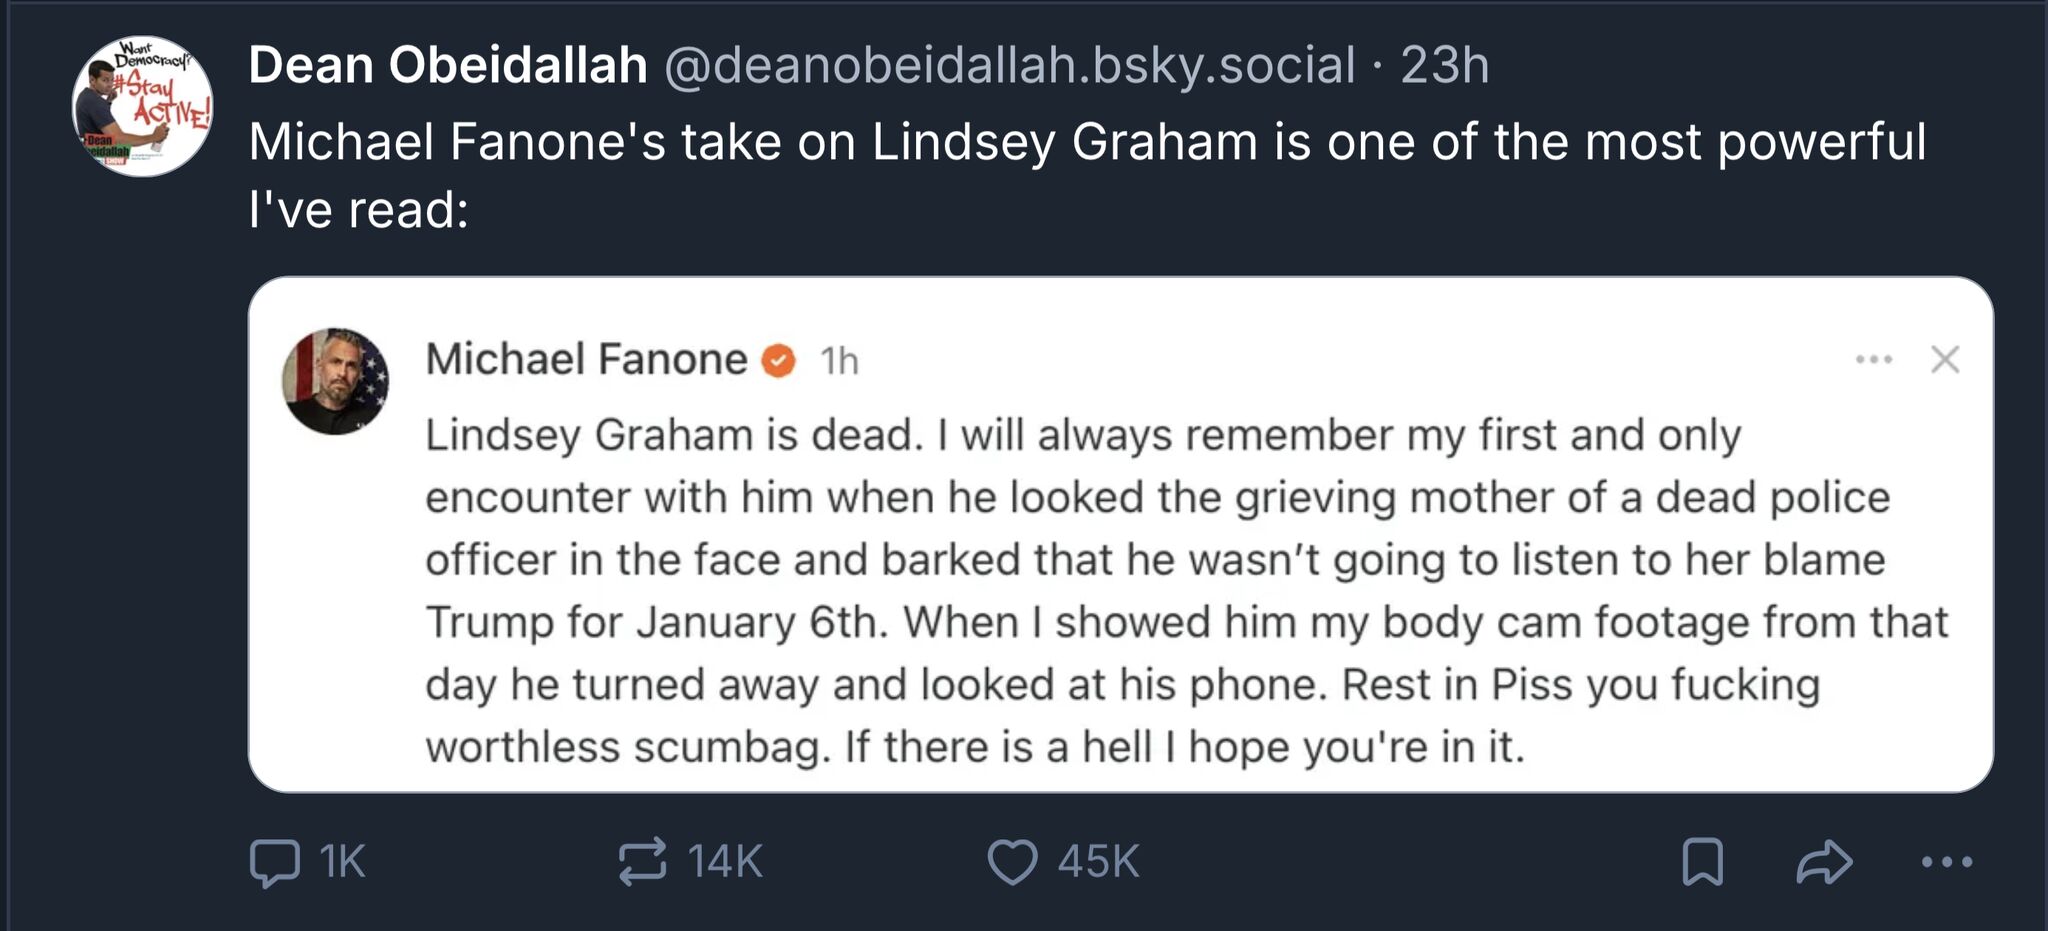This screenshot has height=931, width=2048.
Task: Like the post with heart icon
Action: (1013, 862)
